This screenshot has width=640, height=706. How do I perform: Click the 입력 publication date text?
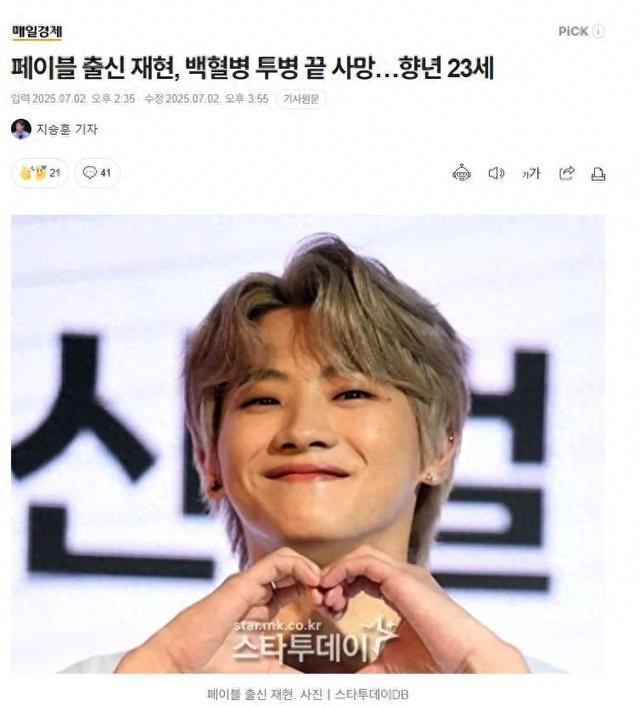click(x=73, y=99)
